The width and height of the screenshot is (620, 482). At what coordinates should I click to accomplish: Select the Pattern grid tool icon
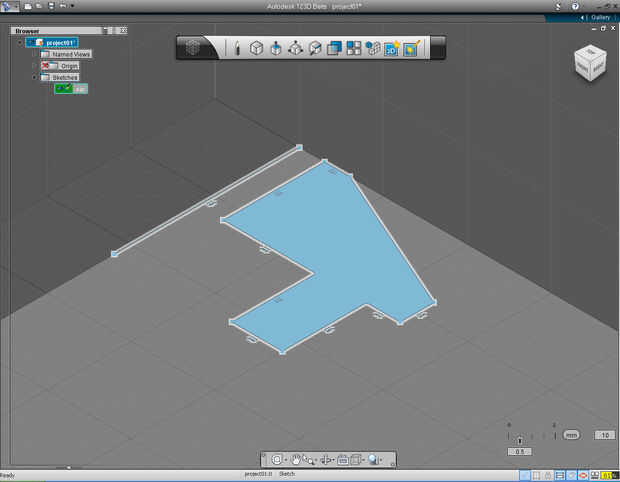coord(353,48)
